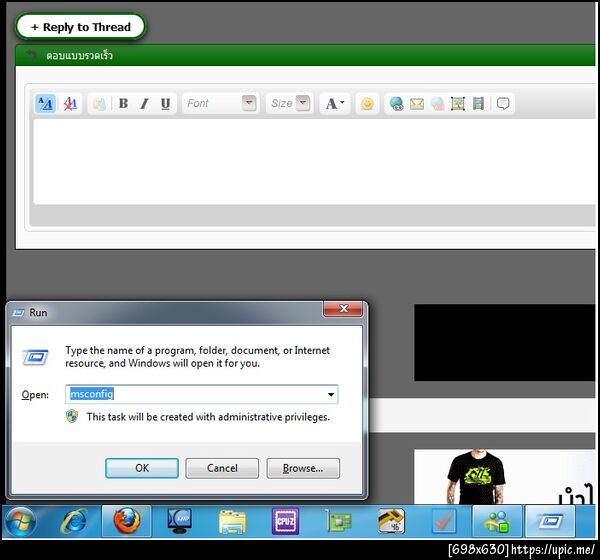Toggle underline formatting in the reply editor
The width and height of the screenshot is (600, 560).
(x=165, y=104)
